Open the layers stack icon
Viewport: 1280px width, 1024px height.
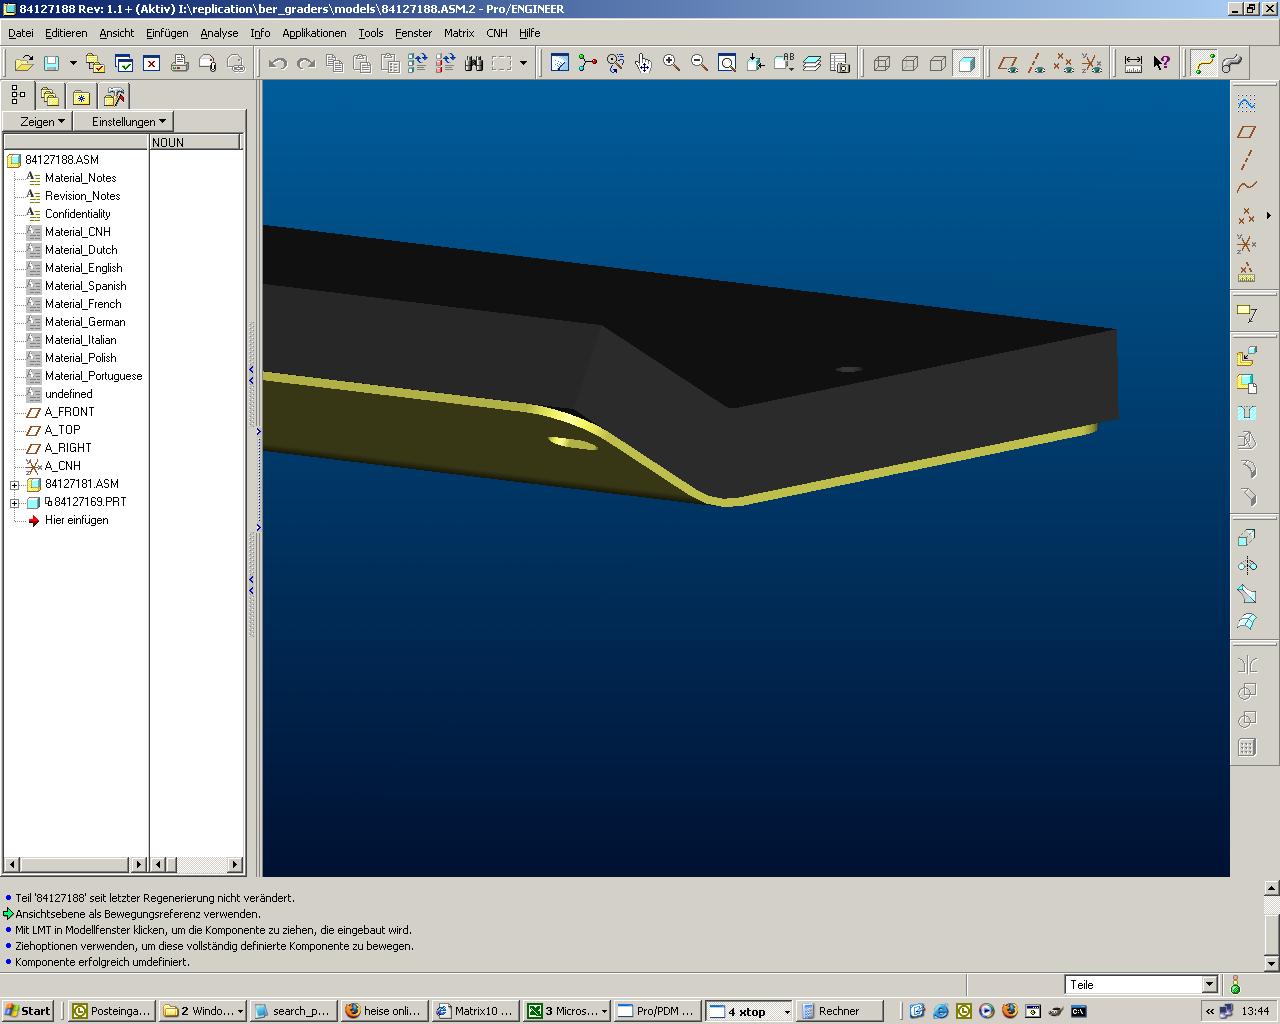click(812, 63)
